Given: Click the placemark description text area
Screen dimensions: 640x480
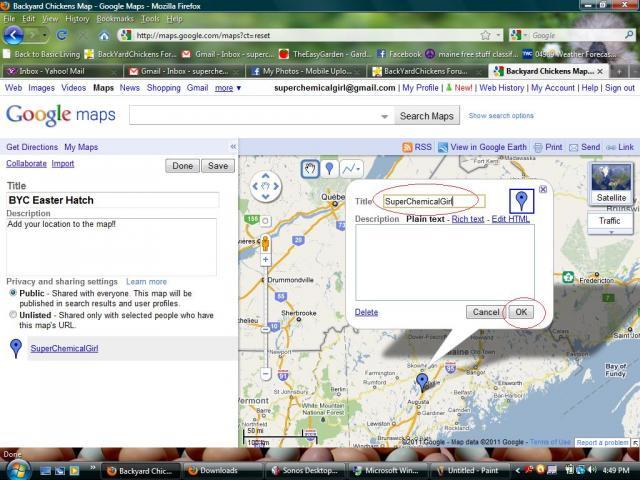Looking at the screenshot, I should (444, 263).
